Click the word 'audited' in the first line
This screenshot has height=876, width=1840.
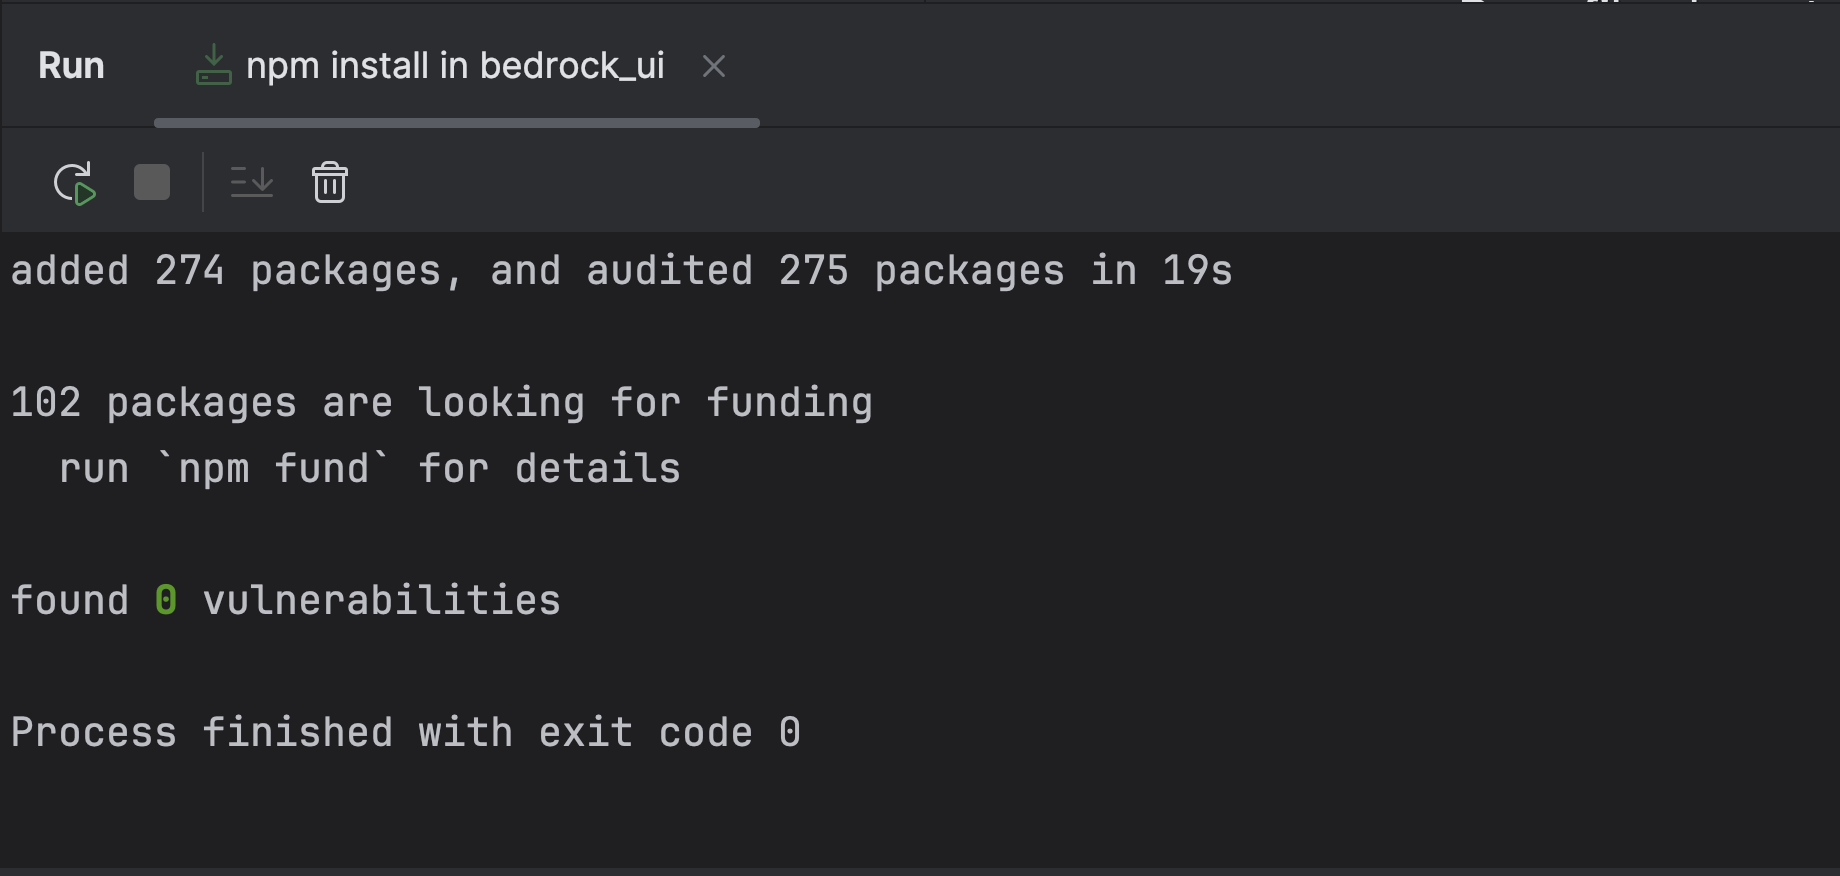[x=669, y=271]
